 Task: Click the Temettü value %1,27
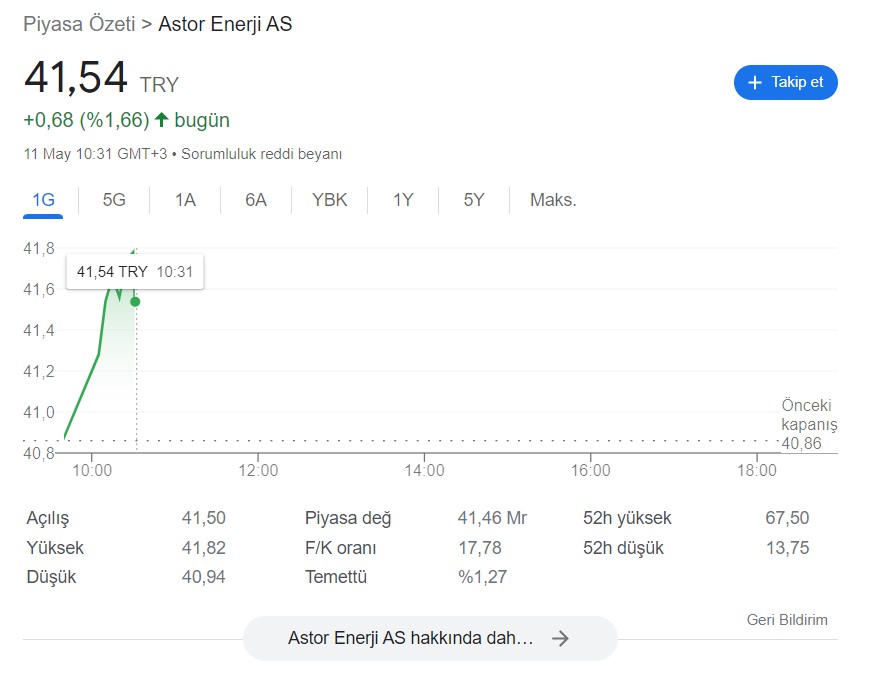coord(482,577)
